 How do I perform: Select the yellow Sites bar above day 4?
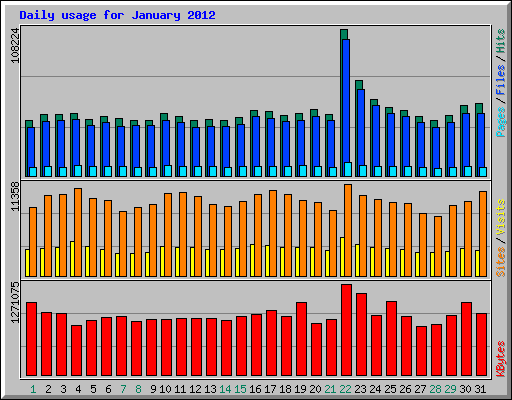[72, 259]
